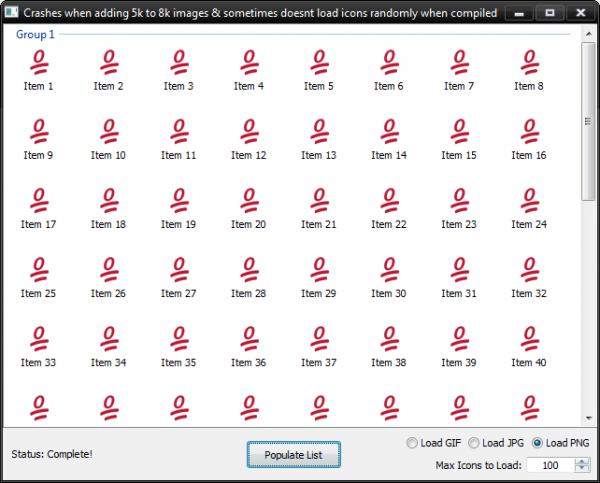
Task: Click the window title bar app icon
Action: [11, 13]
